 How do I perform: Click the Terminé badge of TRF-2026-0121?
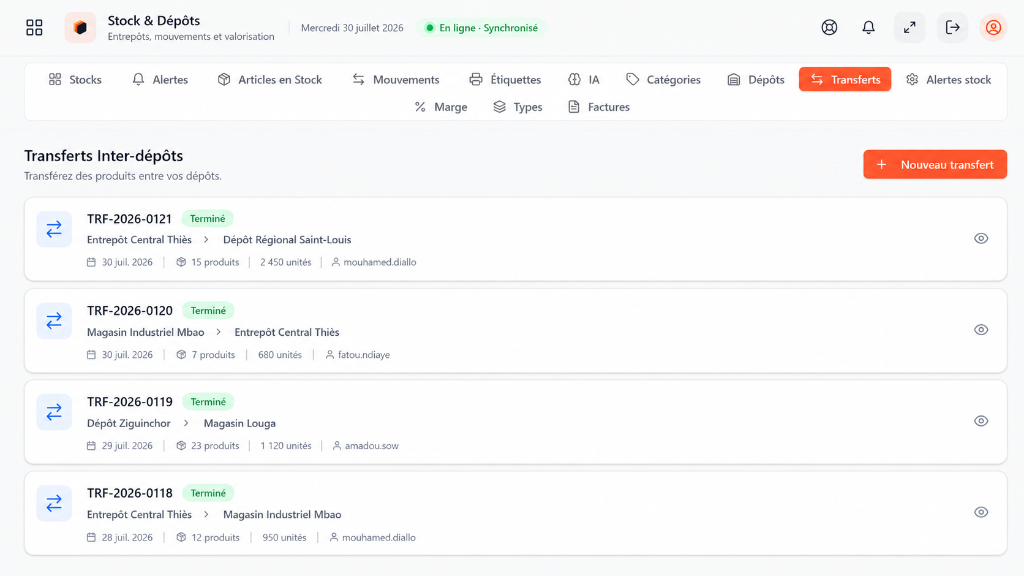click(208, 219)
